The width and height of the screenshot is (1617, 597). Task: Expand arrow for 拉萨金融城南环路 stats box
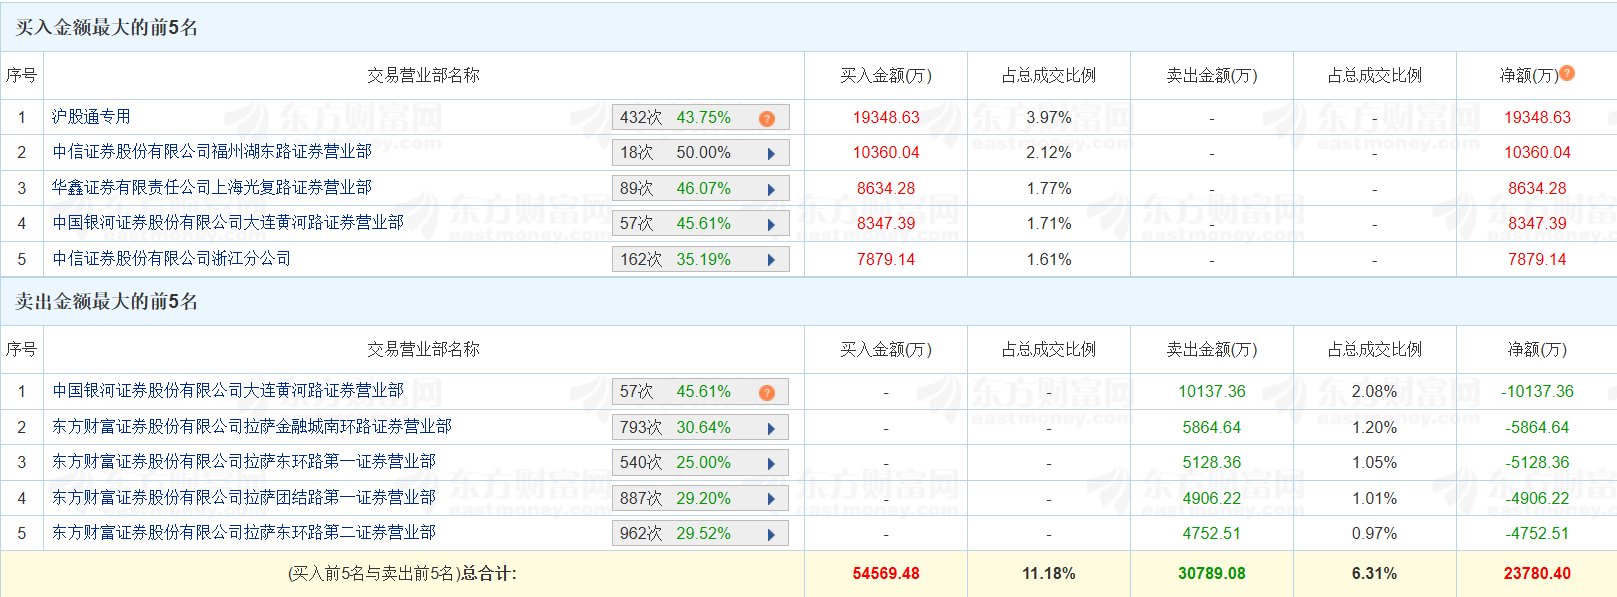tap(771, 428)
